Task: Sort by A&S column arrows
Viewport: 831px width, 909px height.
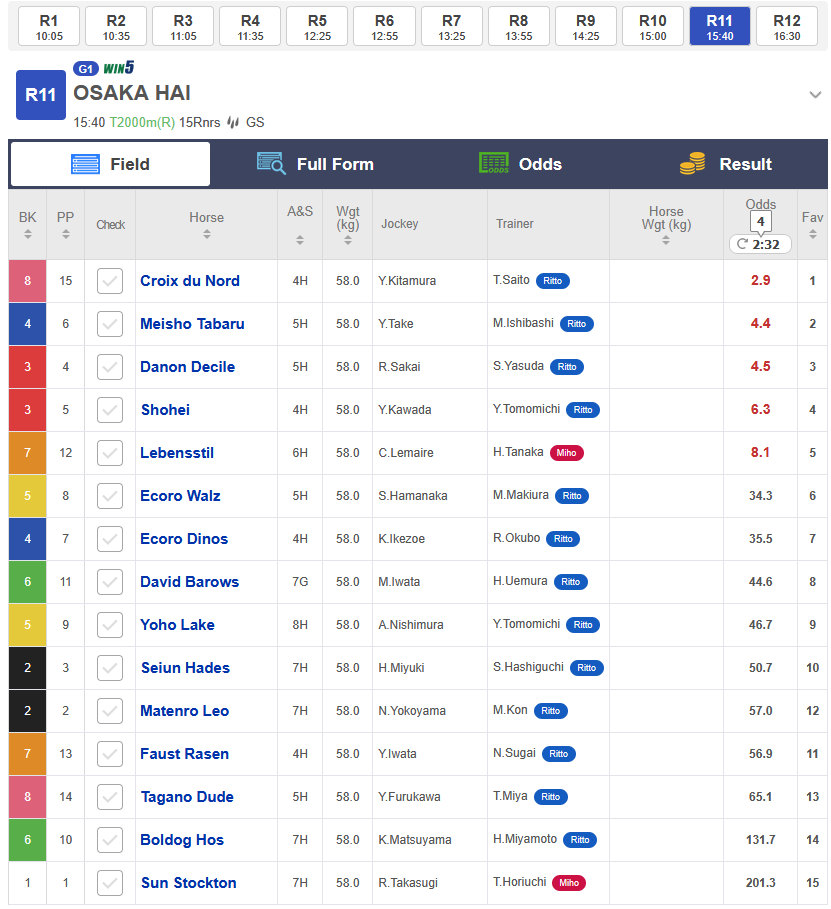Action: click(x=300, y=239)
